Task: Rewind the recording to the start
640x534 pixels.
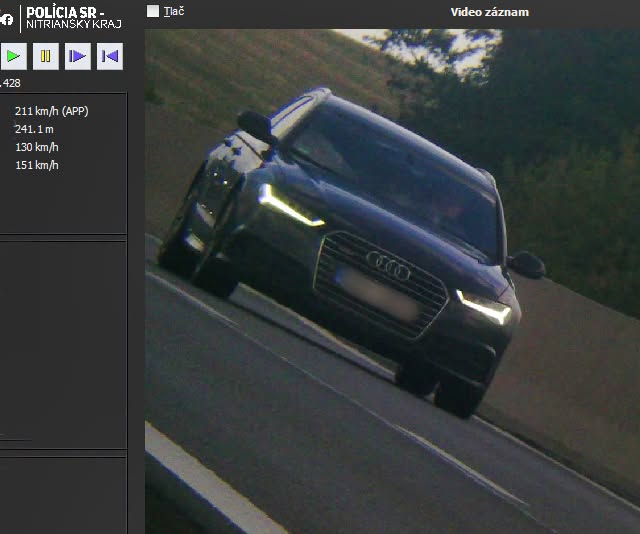Action: 109,56
